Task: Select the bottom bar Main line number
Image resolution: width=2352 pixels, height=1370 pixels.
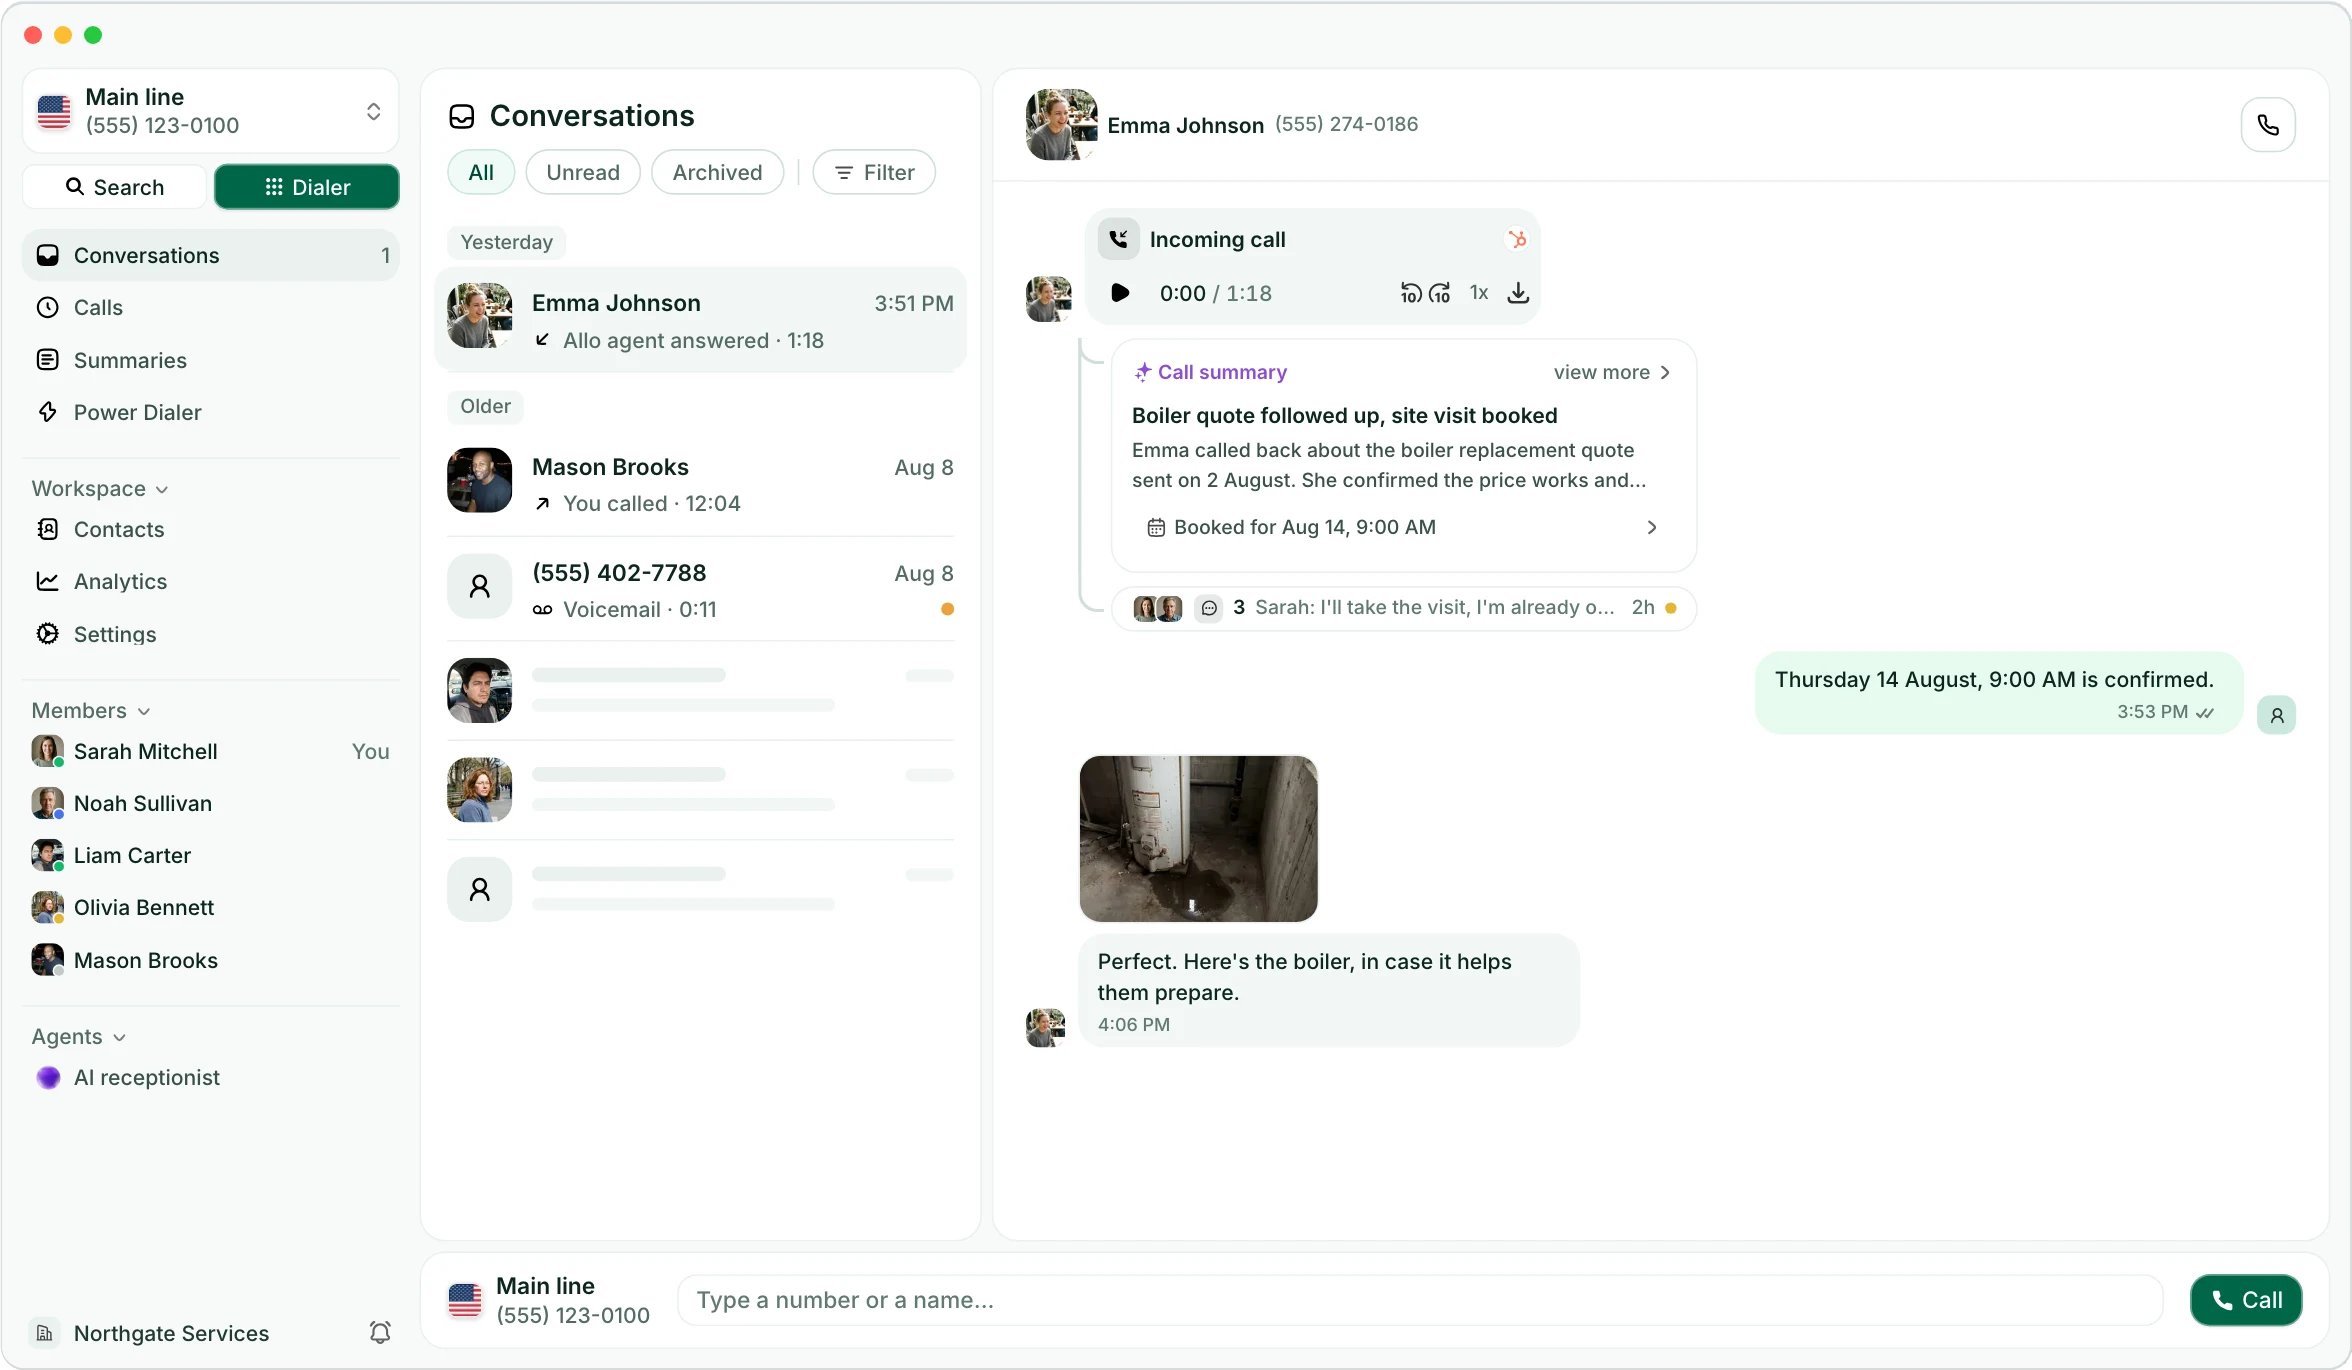Action: coord(549,1300)
